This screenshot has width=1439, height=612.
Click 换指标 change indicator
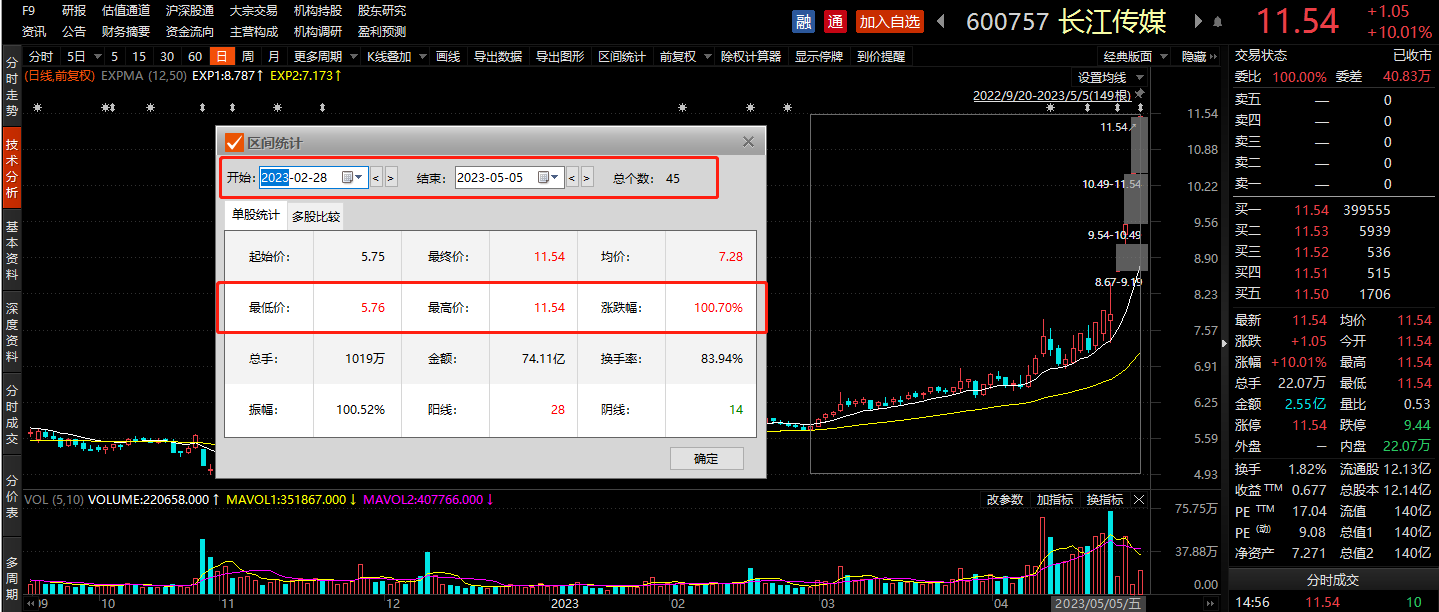pos(1105,499)
